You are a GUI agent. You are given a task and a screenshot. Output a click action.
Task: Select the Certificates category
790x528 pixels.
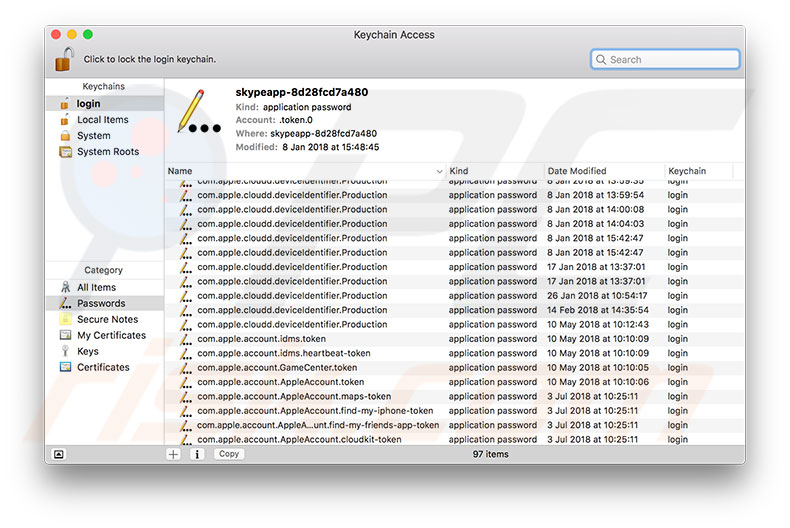[x=103, y=367]
